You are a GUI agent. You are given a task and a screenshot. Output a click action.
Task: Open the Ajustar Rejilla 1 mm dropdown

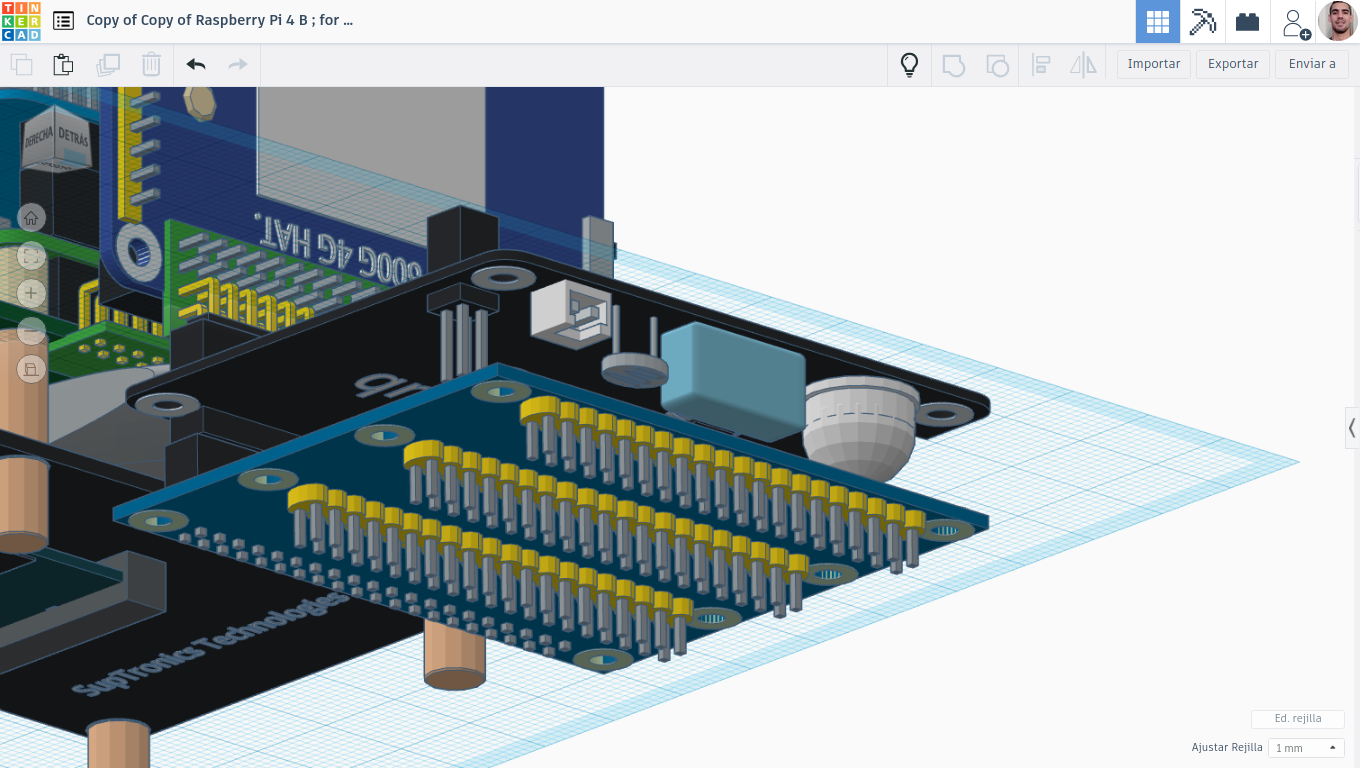click(1306, 748)
